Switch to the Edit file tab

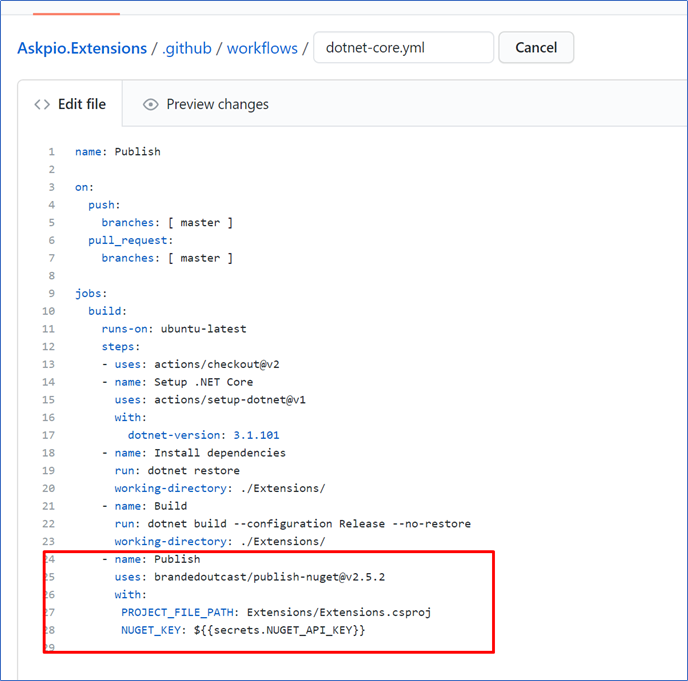pos(70,104)
